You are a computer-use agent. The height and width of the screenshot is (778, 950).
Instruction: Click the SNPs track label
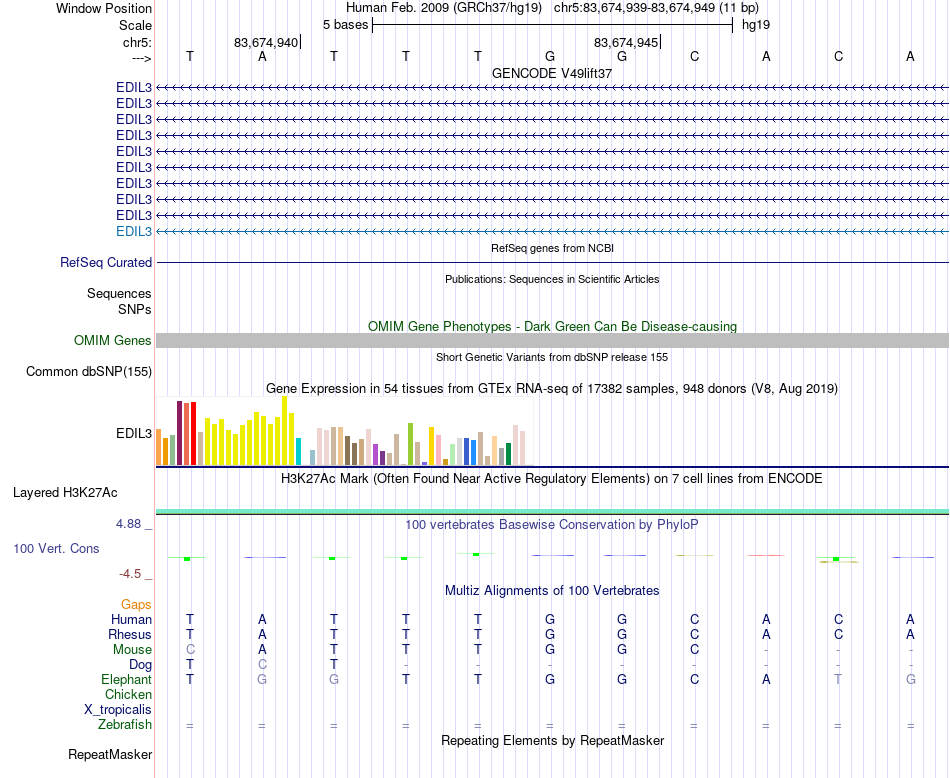(x=135, y=309)
